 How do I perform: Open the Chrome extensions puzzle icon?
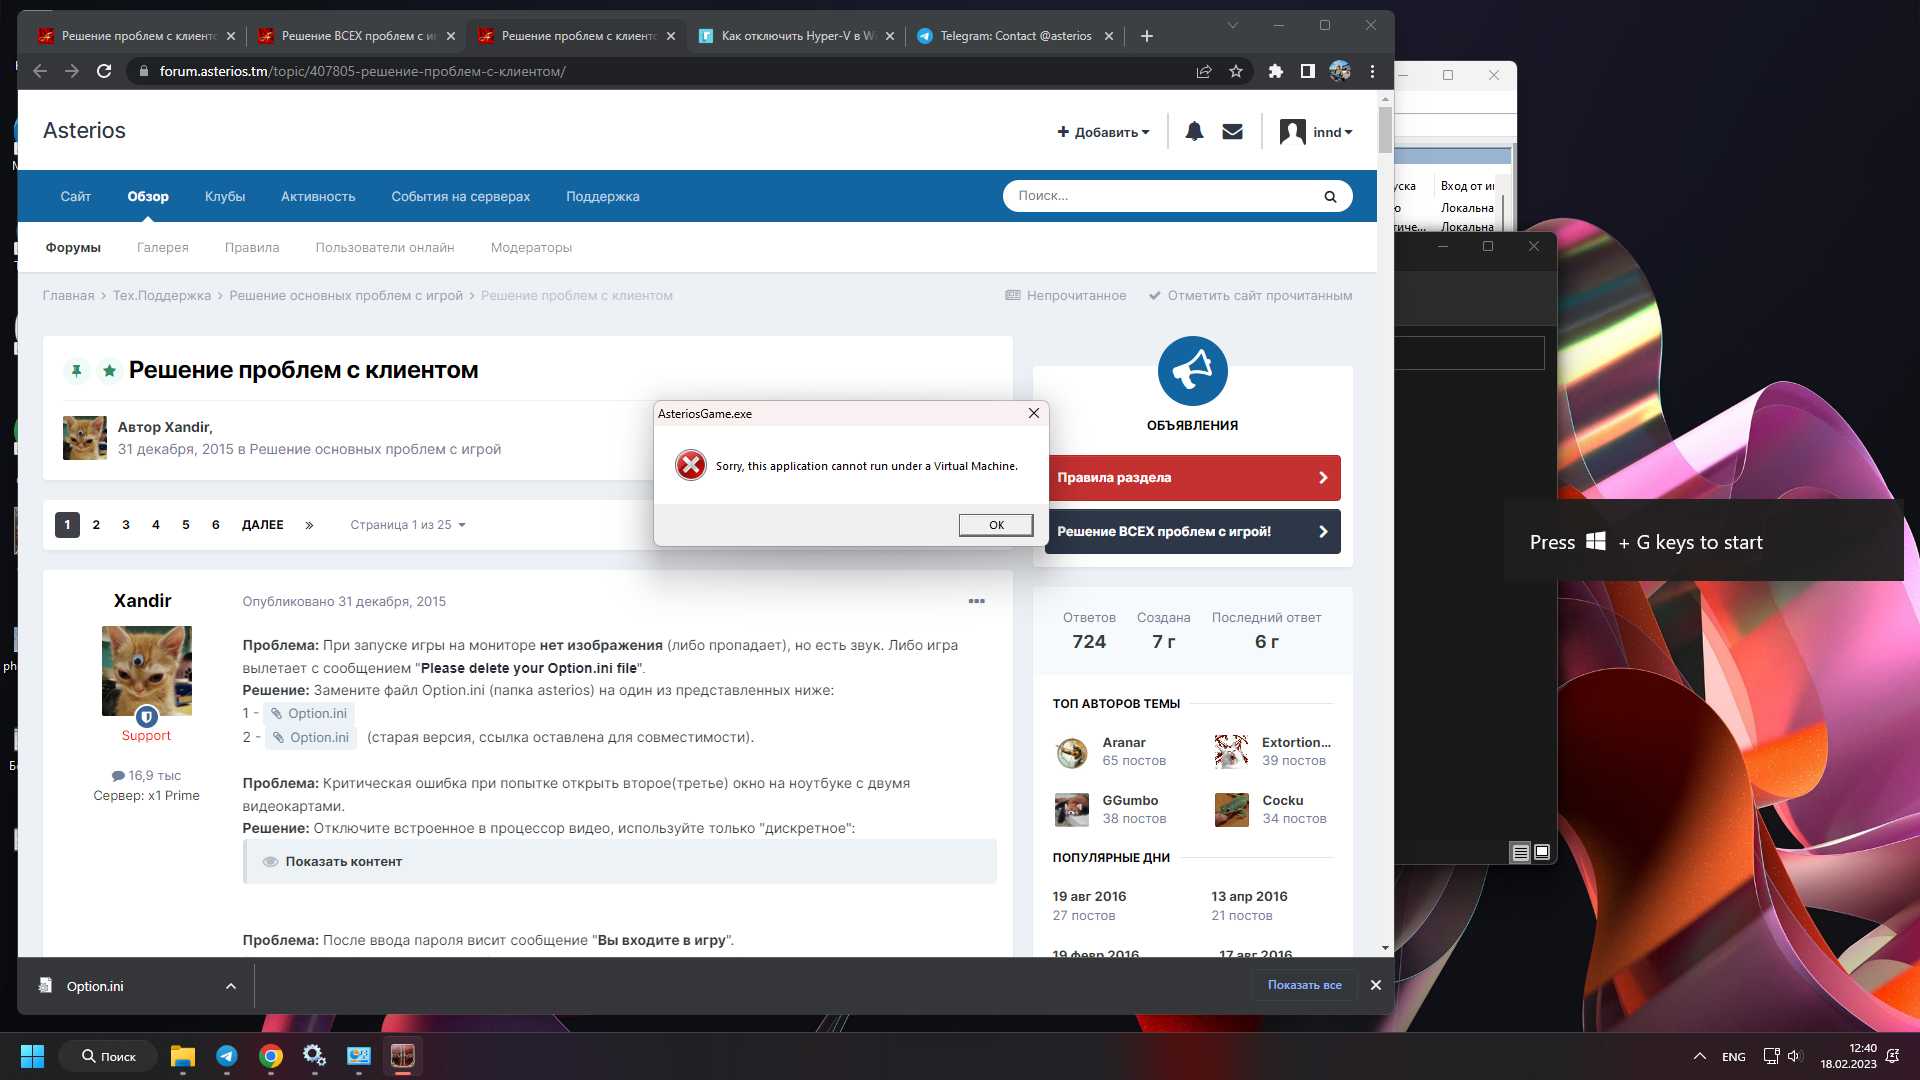pyautogui.click(x=1275, y=71)
